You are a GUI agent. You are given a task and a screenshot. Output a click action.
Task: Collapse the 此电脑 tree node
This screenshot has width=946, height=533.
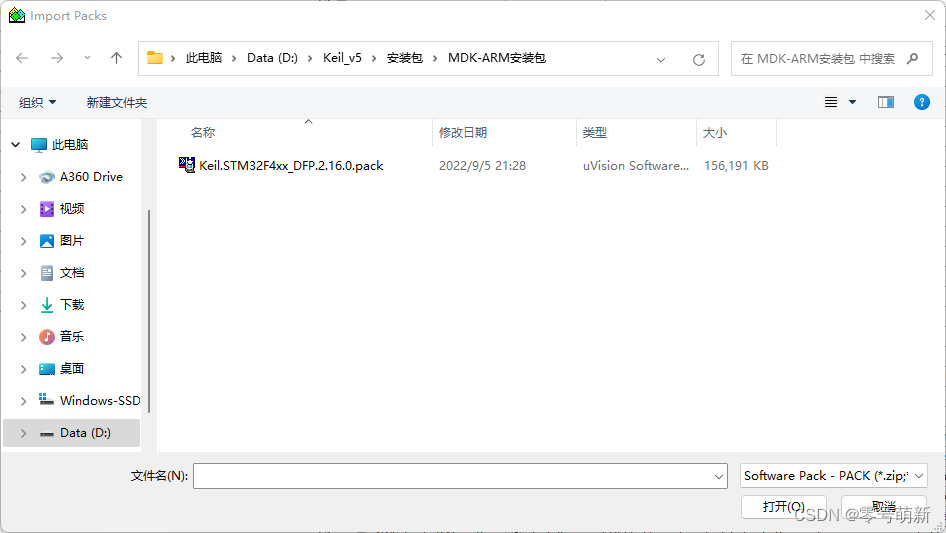click(16, 145)
